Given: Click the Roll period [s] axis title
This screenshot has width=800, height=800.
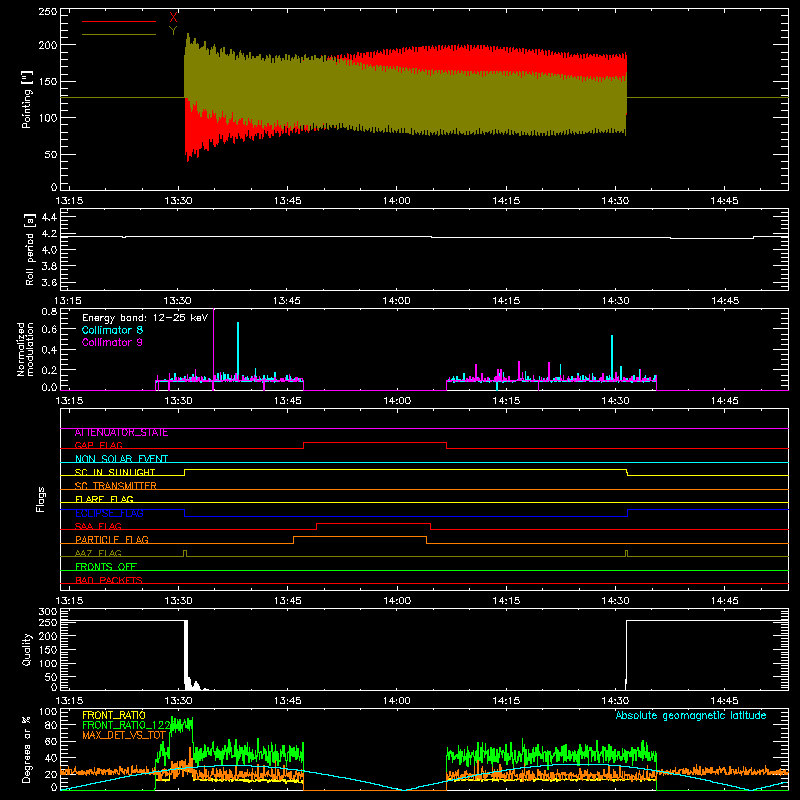Looking at the screenshot, I should click(30, 249).
